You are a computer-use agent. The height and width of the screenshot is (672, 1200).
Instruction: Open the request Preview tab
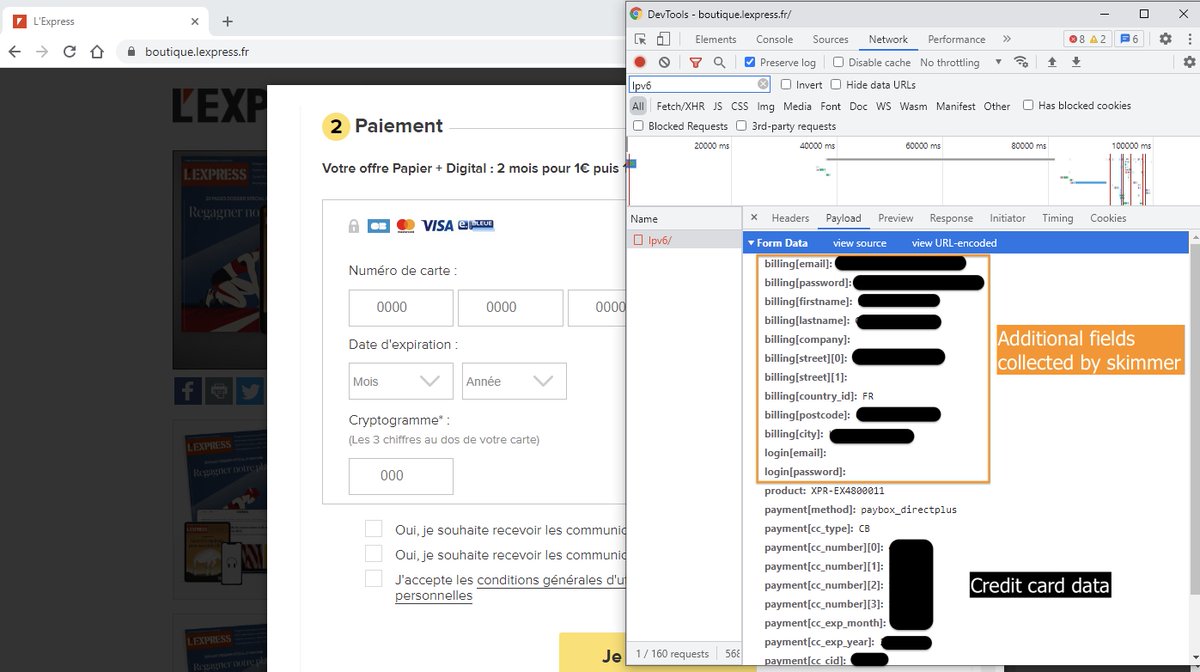pyautogui.click(x=895, y=218)
